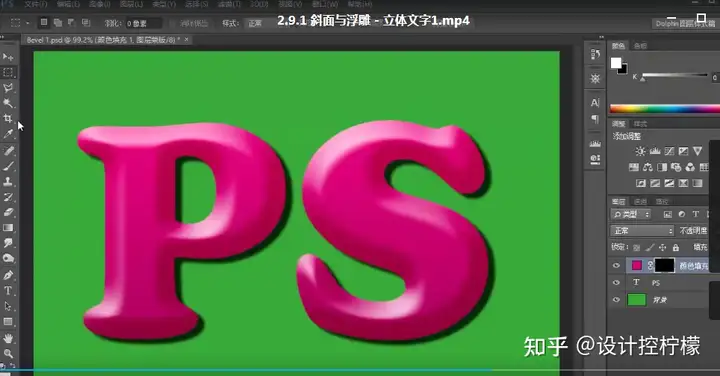Add a Curves adjustment

pos(669,151)
